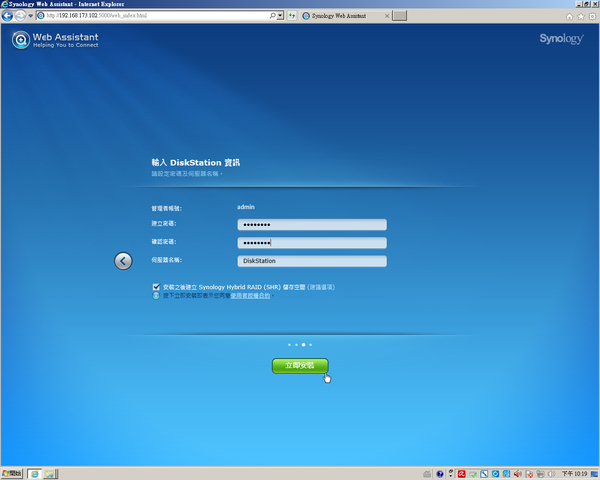Click the search magnifier in address bar
This screenshot has width=600, height=480.
pyautogui.click(x=272, y=16)
